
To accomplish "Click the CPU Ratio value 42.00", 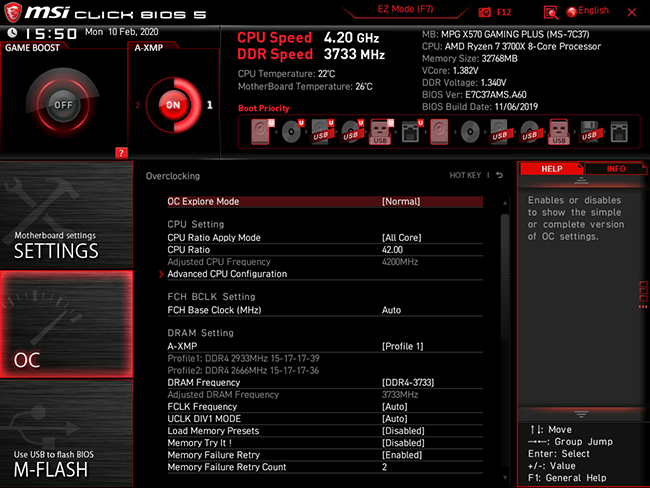I will [x=392, y=250].
